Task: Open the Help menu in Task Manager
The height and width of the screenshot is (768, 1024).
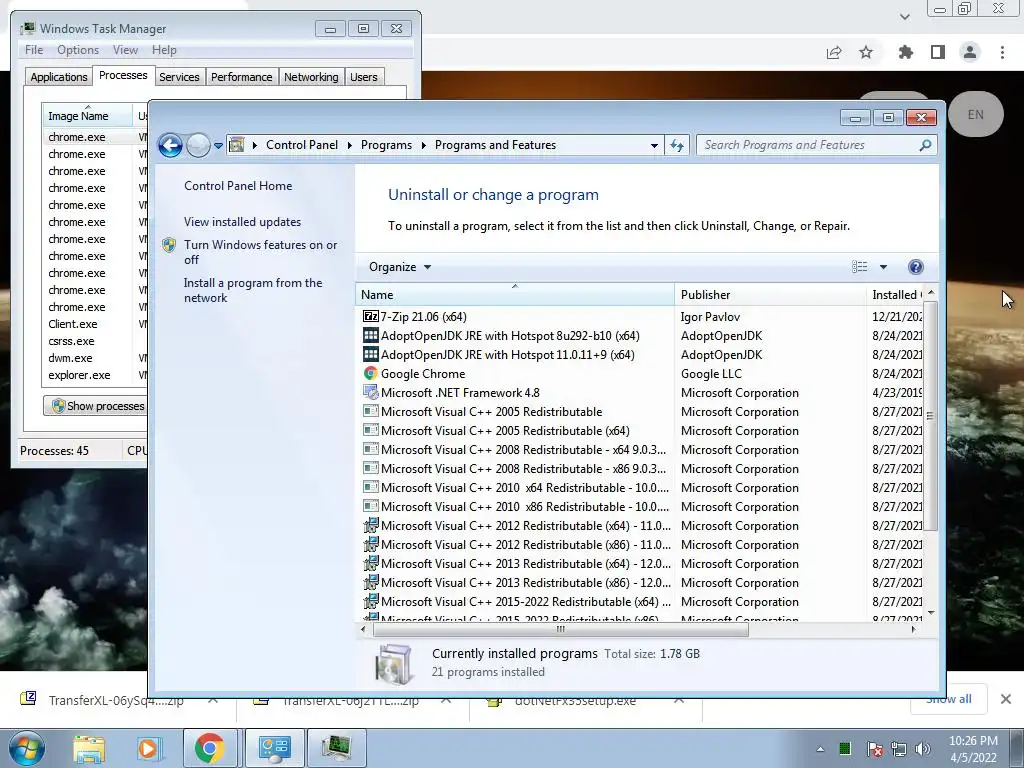Action: click(x=164, y=50)
